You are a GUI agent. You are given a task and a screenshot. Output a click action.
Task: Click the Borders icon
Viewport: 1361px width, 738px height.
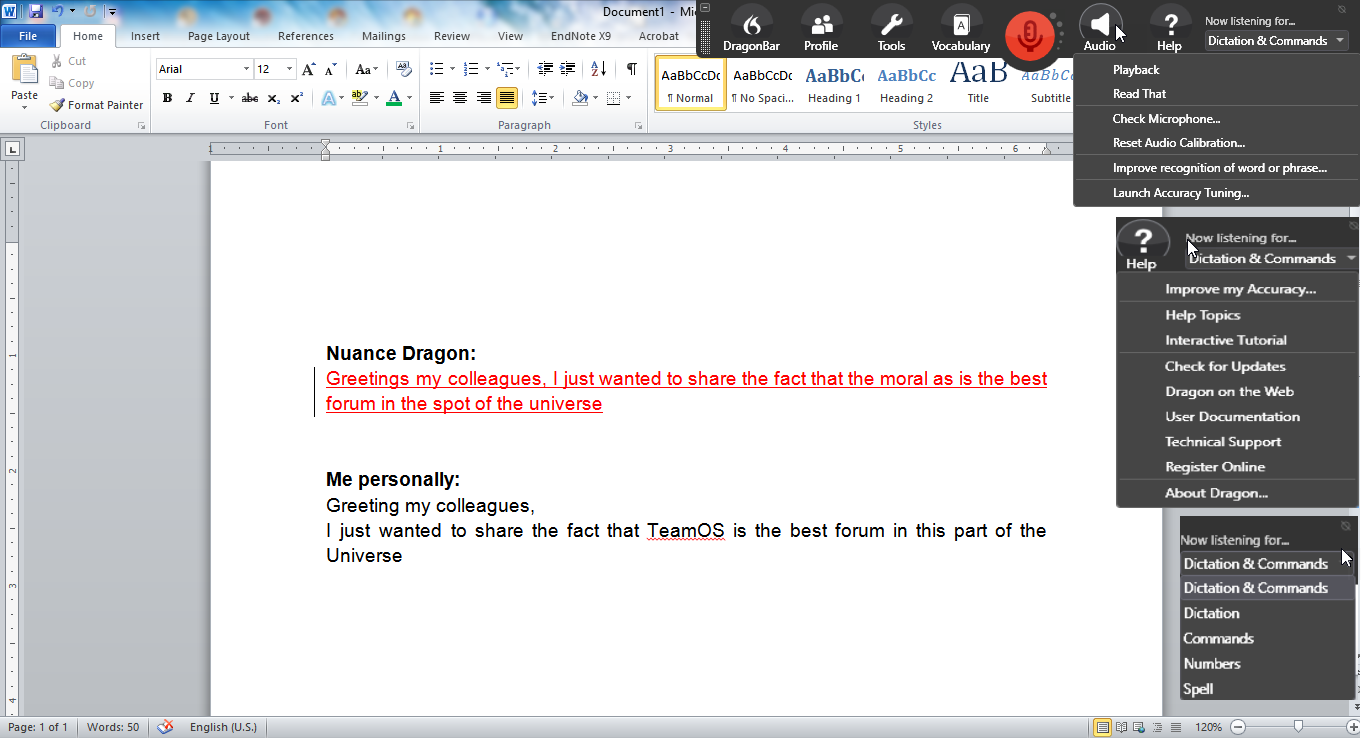613,98
